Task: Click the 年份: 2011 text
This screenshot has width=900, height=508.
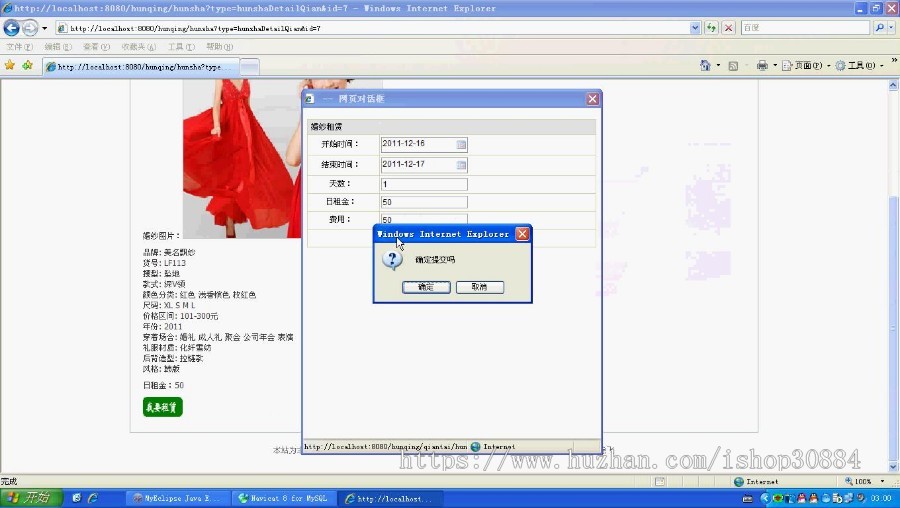Action: (162, 327)
